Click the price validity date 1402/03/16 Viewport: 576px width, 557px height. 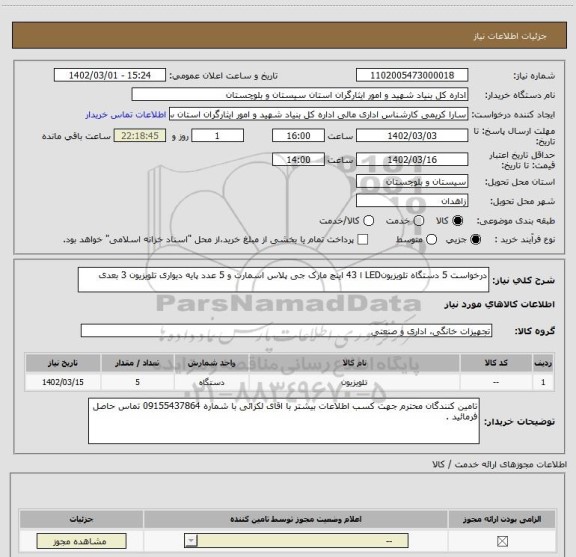pos(412,159)
